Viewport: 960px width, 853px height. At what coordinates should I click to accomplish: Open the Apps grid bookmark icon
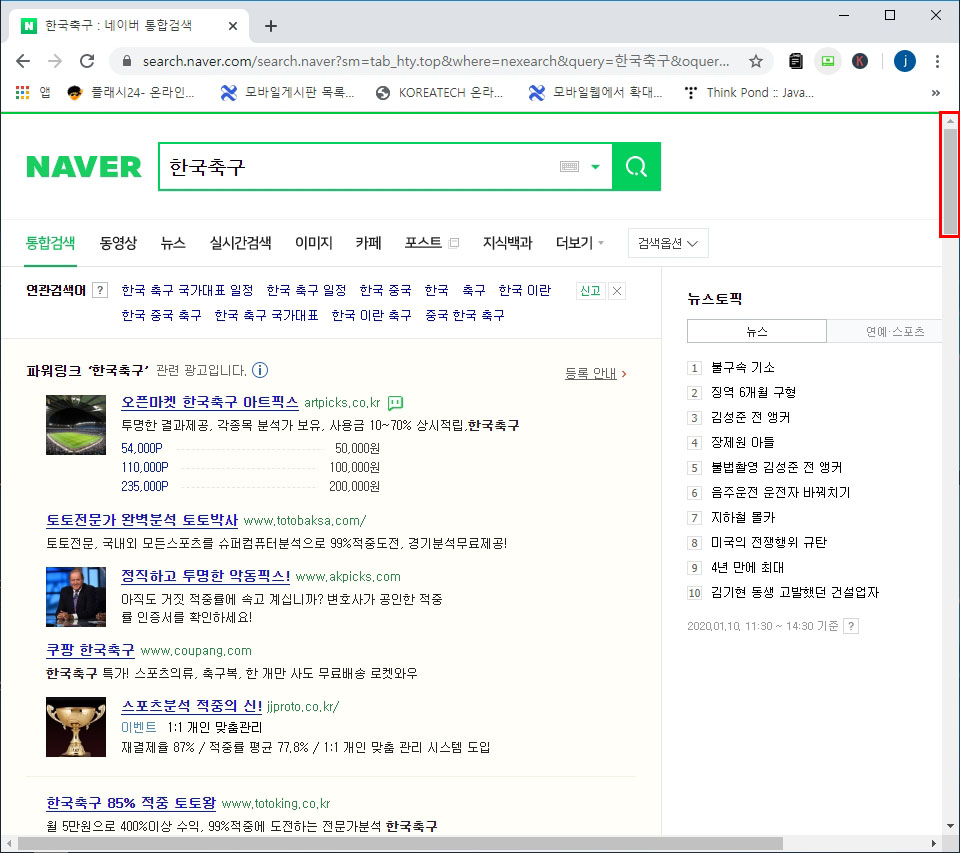click(23, 92)
